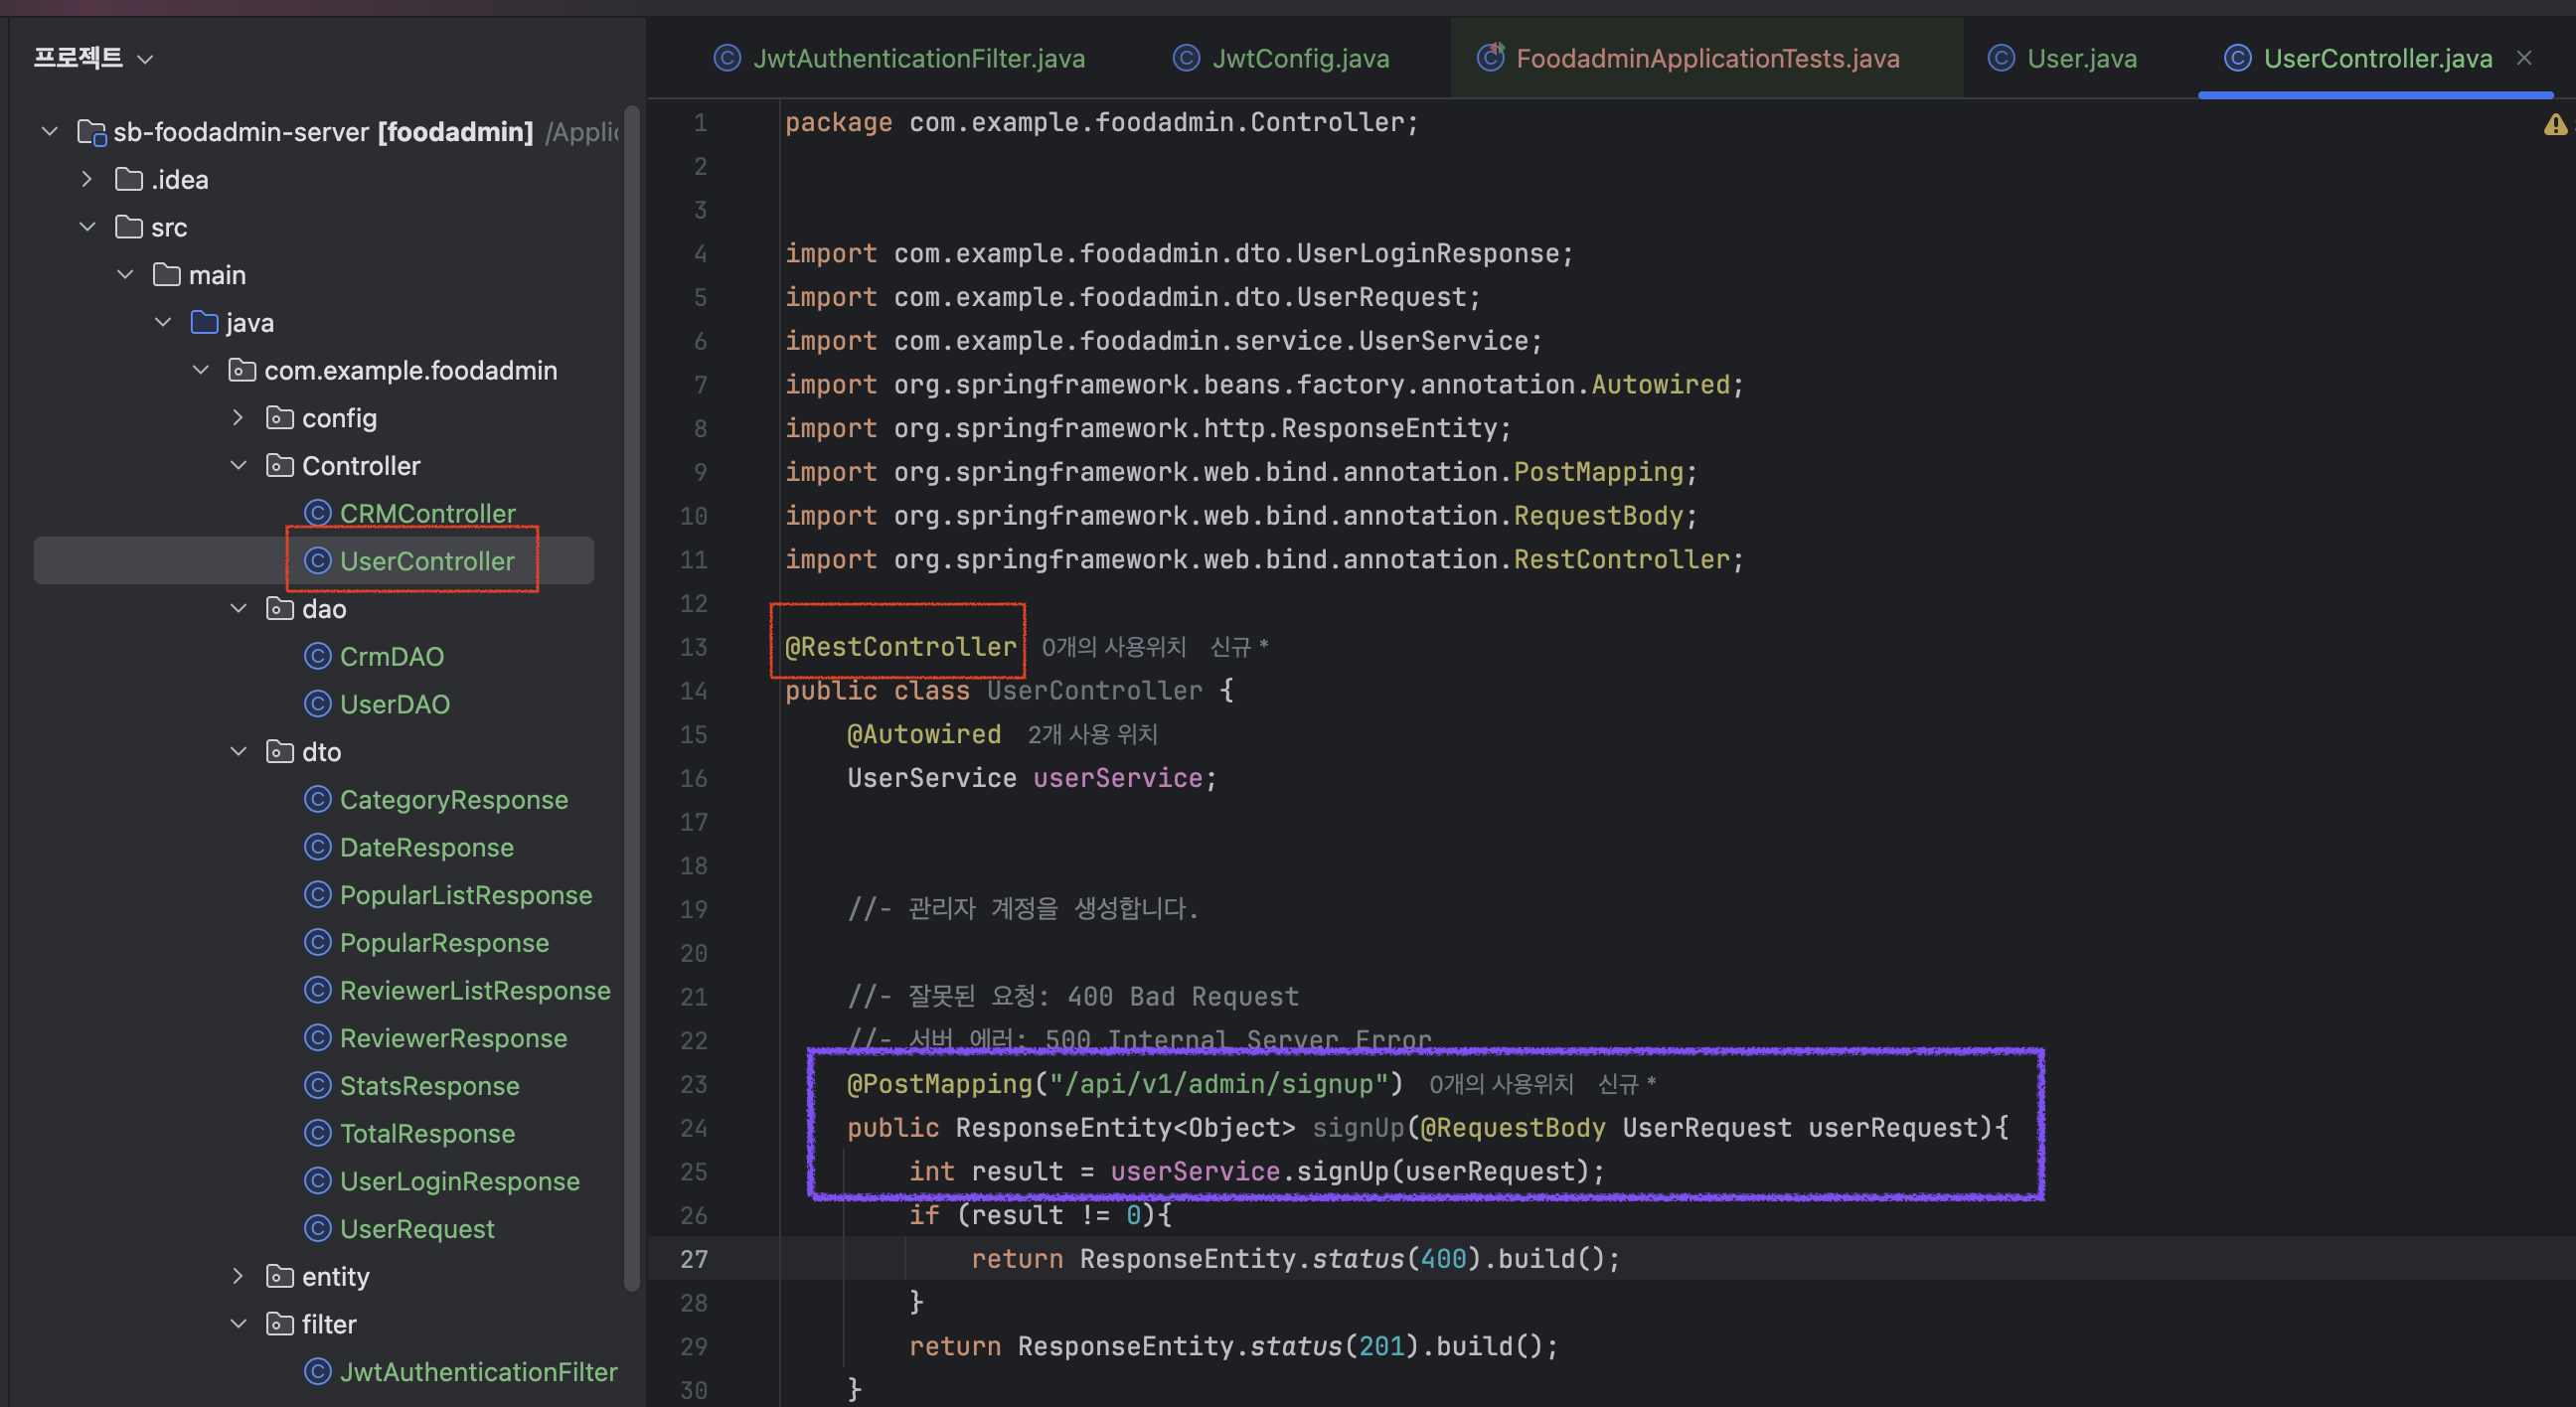Select PopularListResponse in the project tree

465,894
